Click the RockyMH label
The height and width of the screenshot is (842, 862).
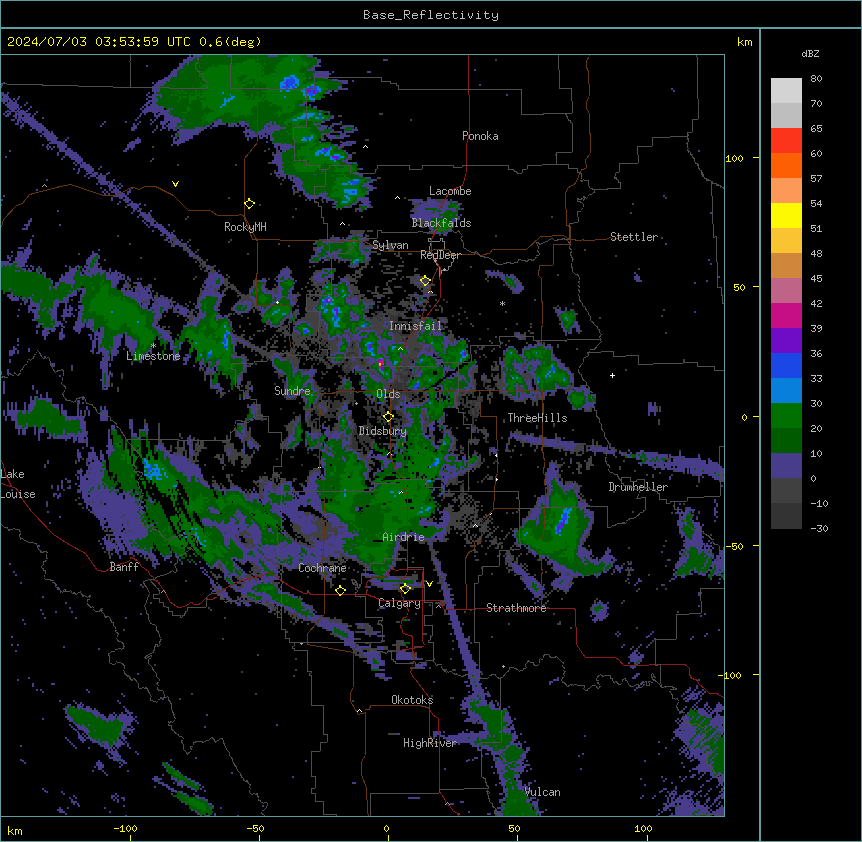(245, 226)
